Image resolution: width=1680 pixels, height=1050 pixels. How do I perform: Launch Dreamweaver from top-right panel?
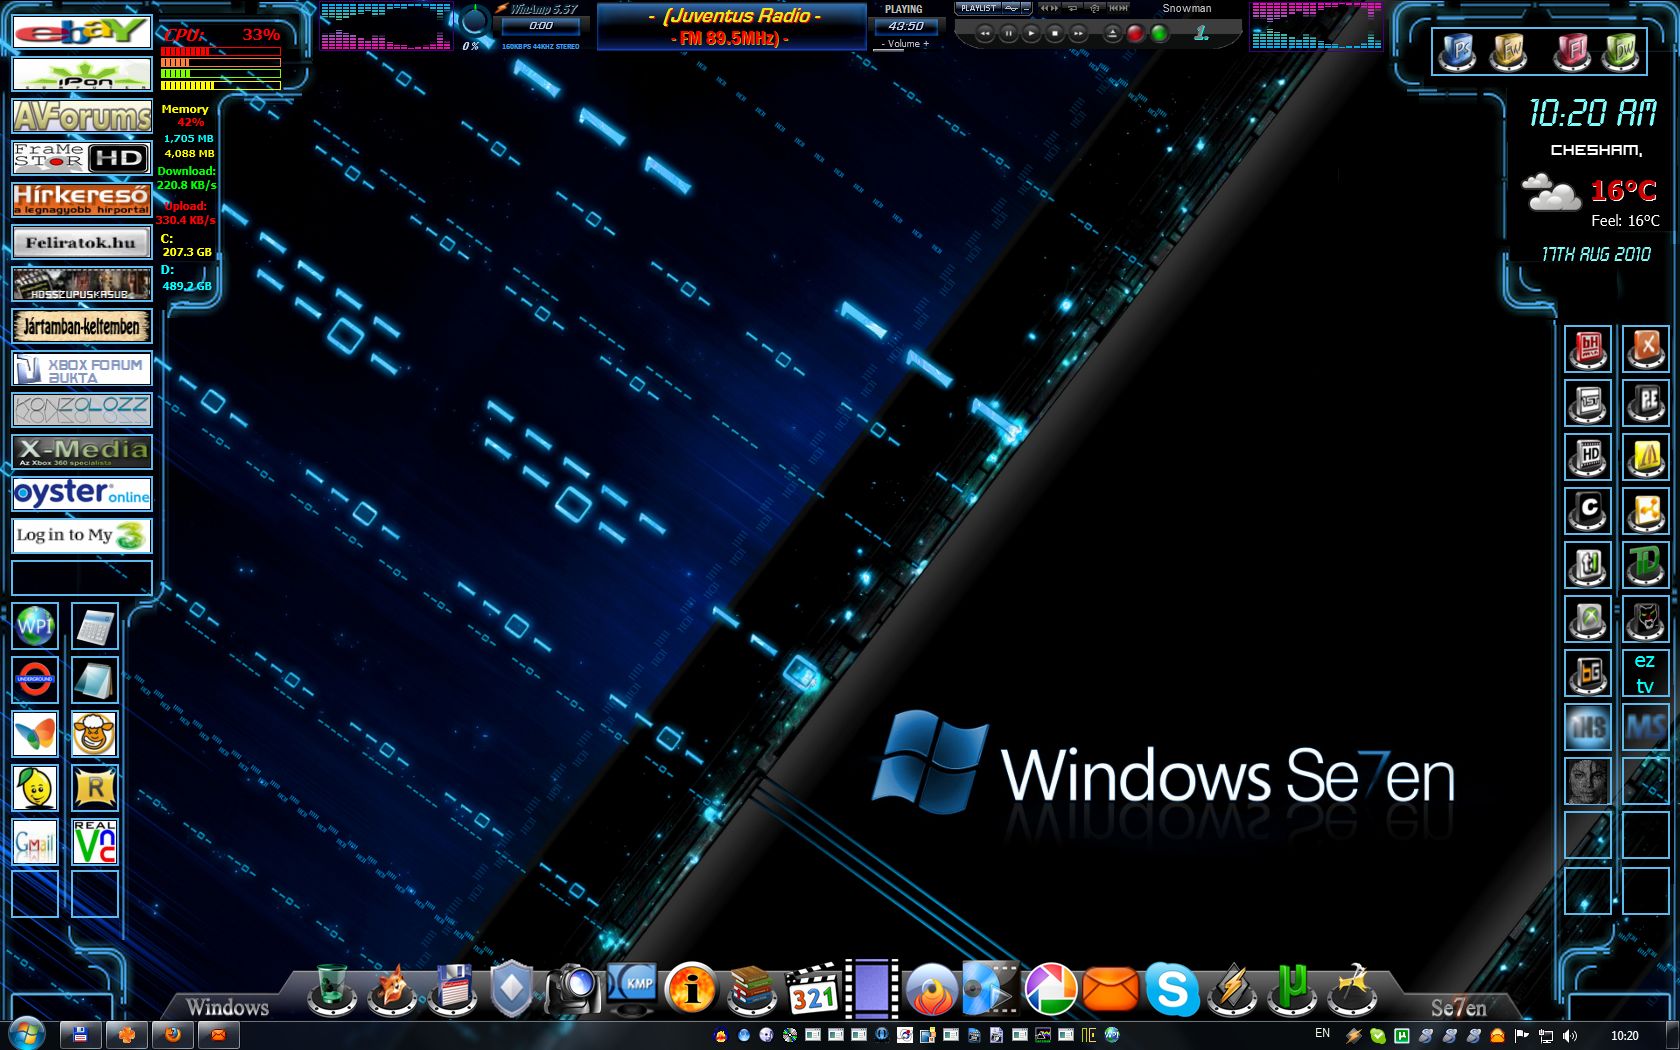(1622, 50)
